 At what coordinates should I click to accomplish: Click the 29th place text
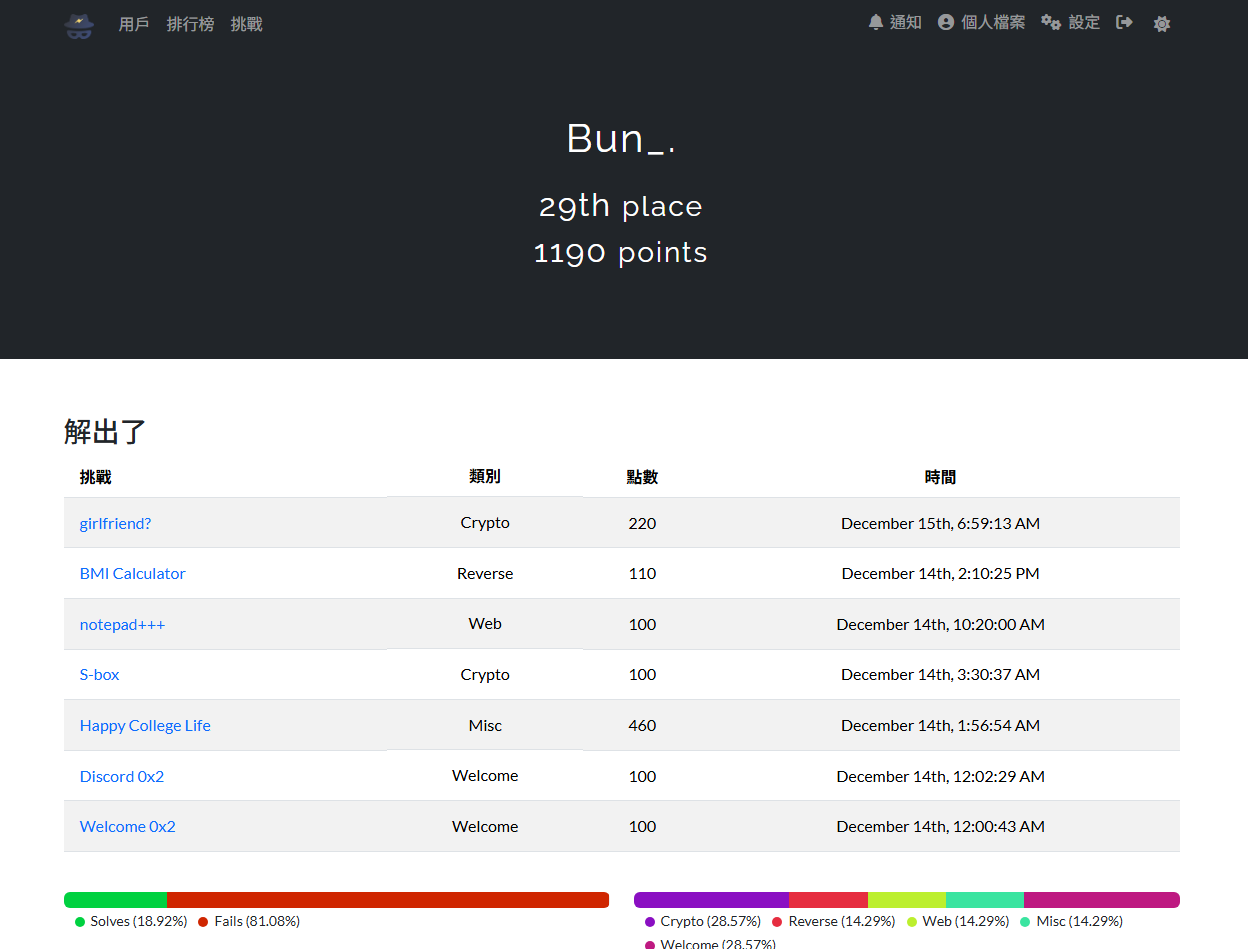621,206
